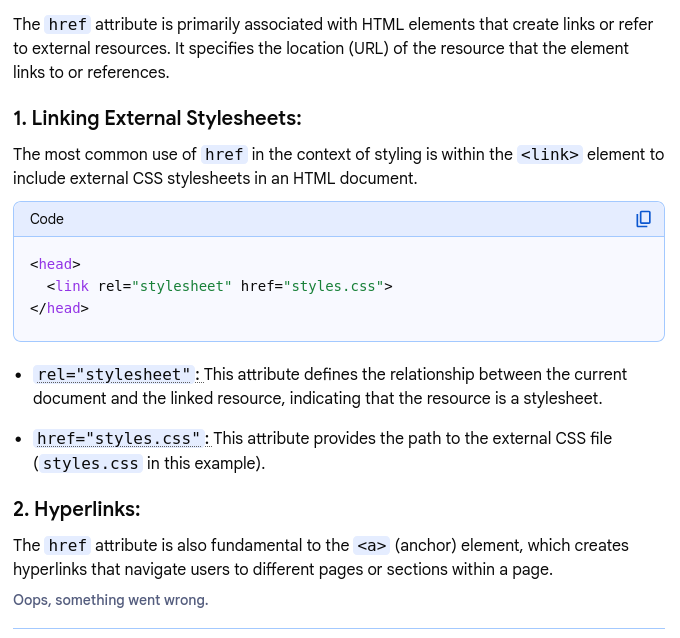Click the "Code" label in the snippet header

[47, 219]
